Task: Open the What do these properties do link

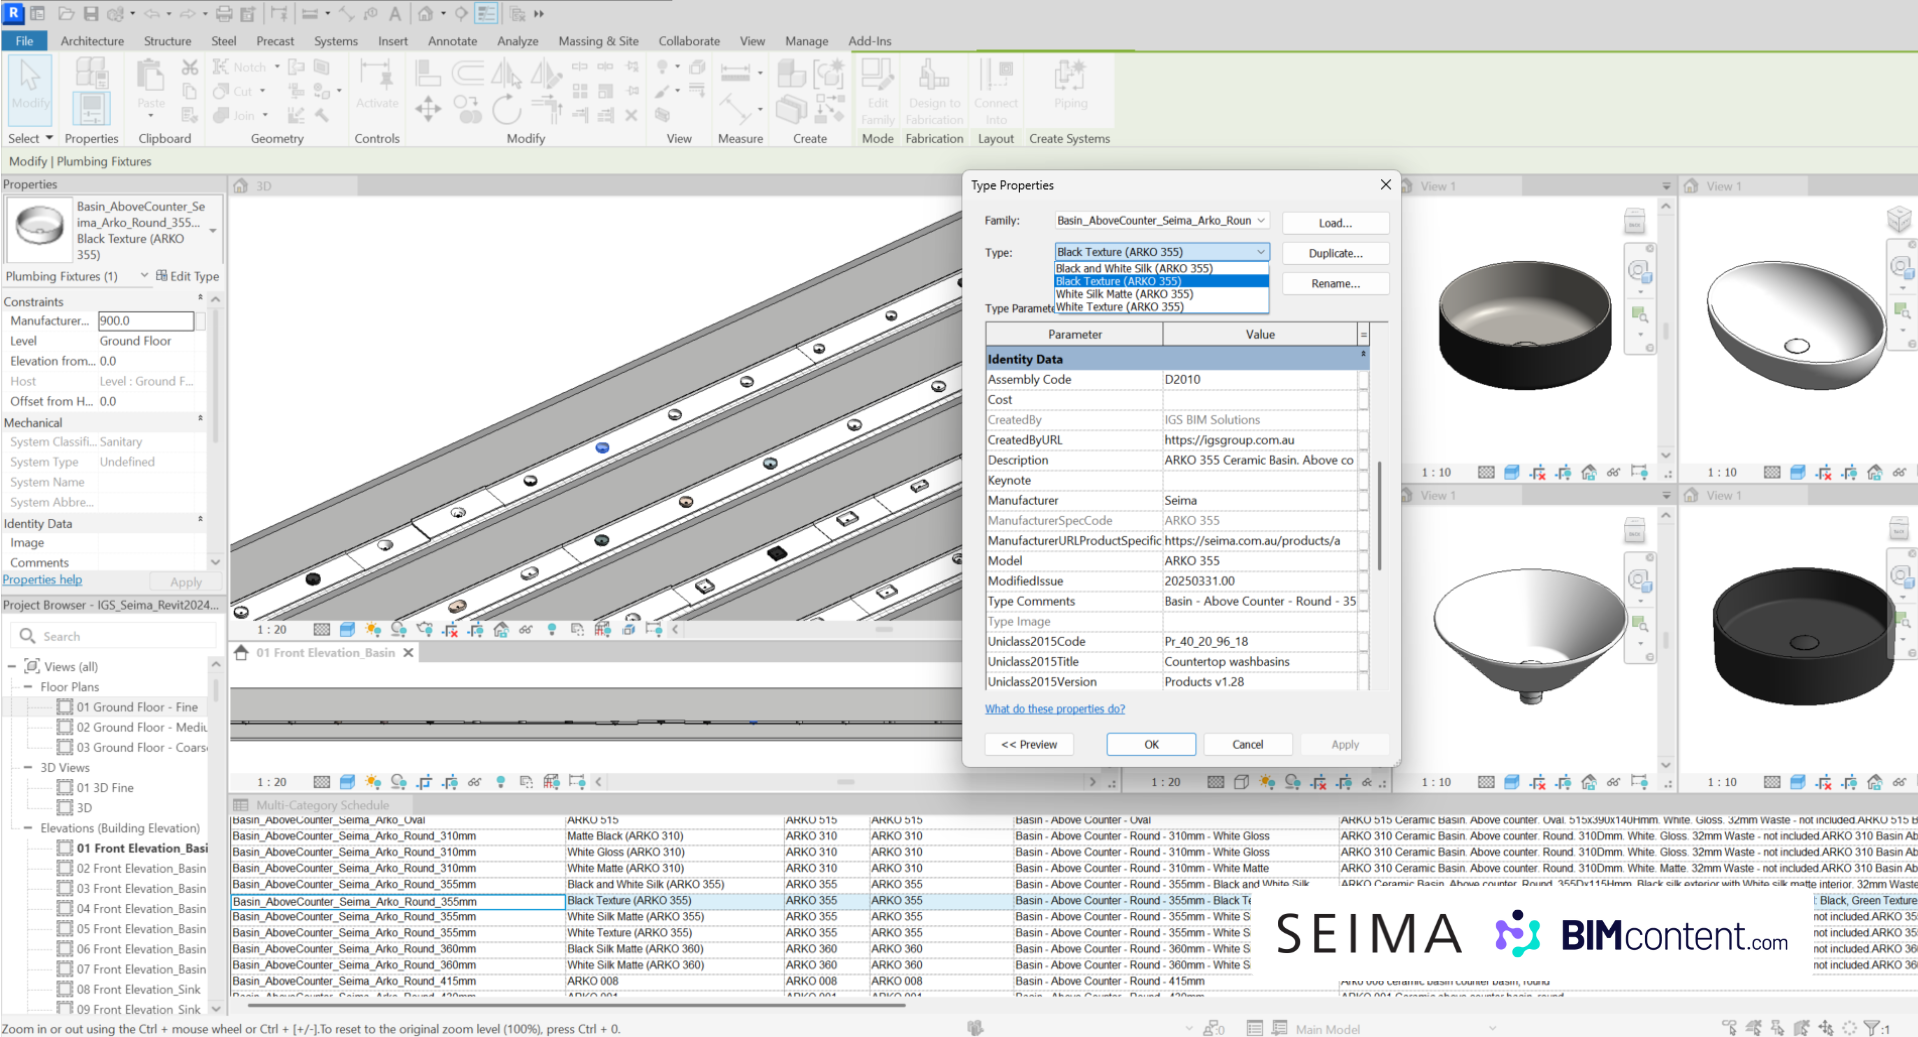Action: click(x=1055, y=709)
